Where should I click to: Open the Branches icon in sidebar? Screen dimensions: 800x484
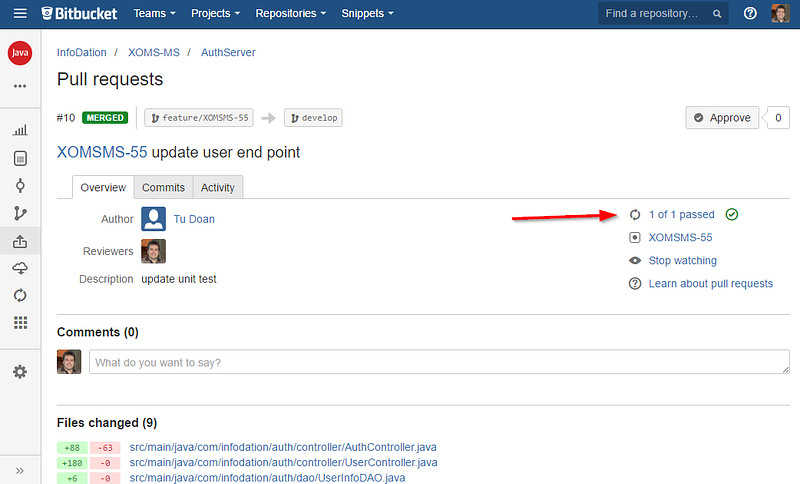20,213
